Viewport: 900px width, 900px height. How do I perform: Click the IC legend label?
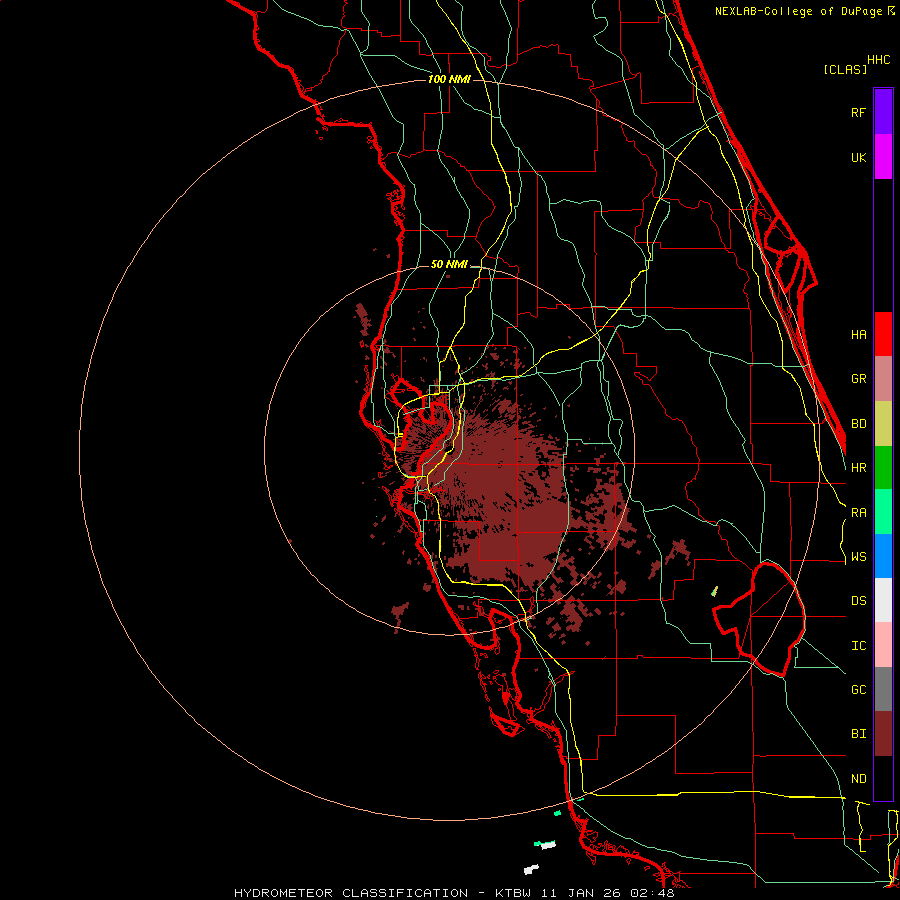point(858,645)
